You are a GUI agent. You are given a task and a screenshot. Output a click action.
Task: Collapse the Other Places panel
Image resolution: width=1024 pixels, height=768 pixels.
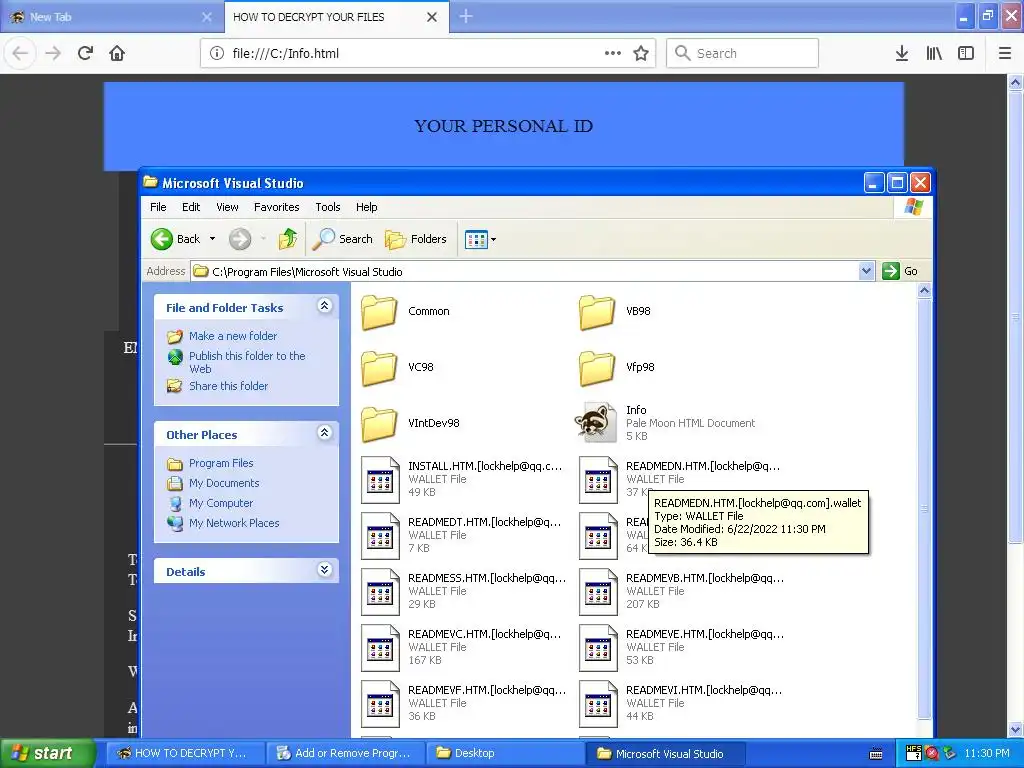(x=325, y=432)
